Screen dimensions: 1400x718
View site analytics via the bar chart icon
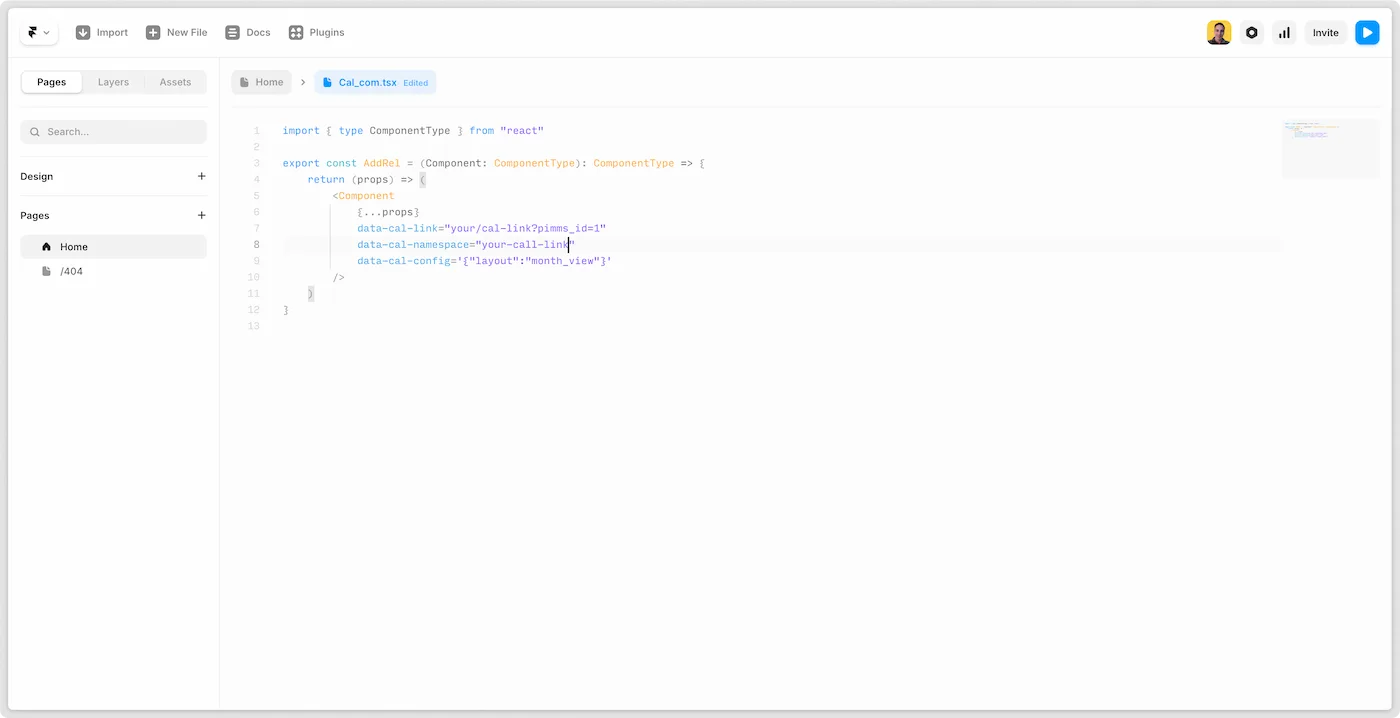[1284, 31]
